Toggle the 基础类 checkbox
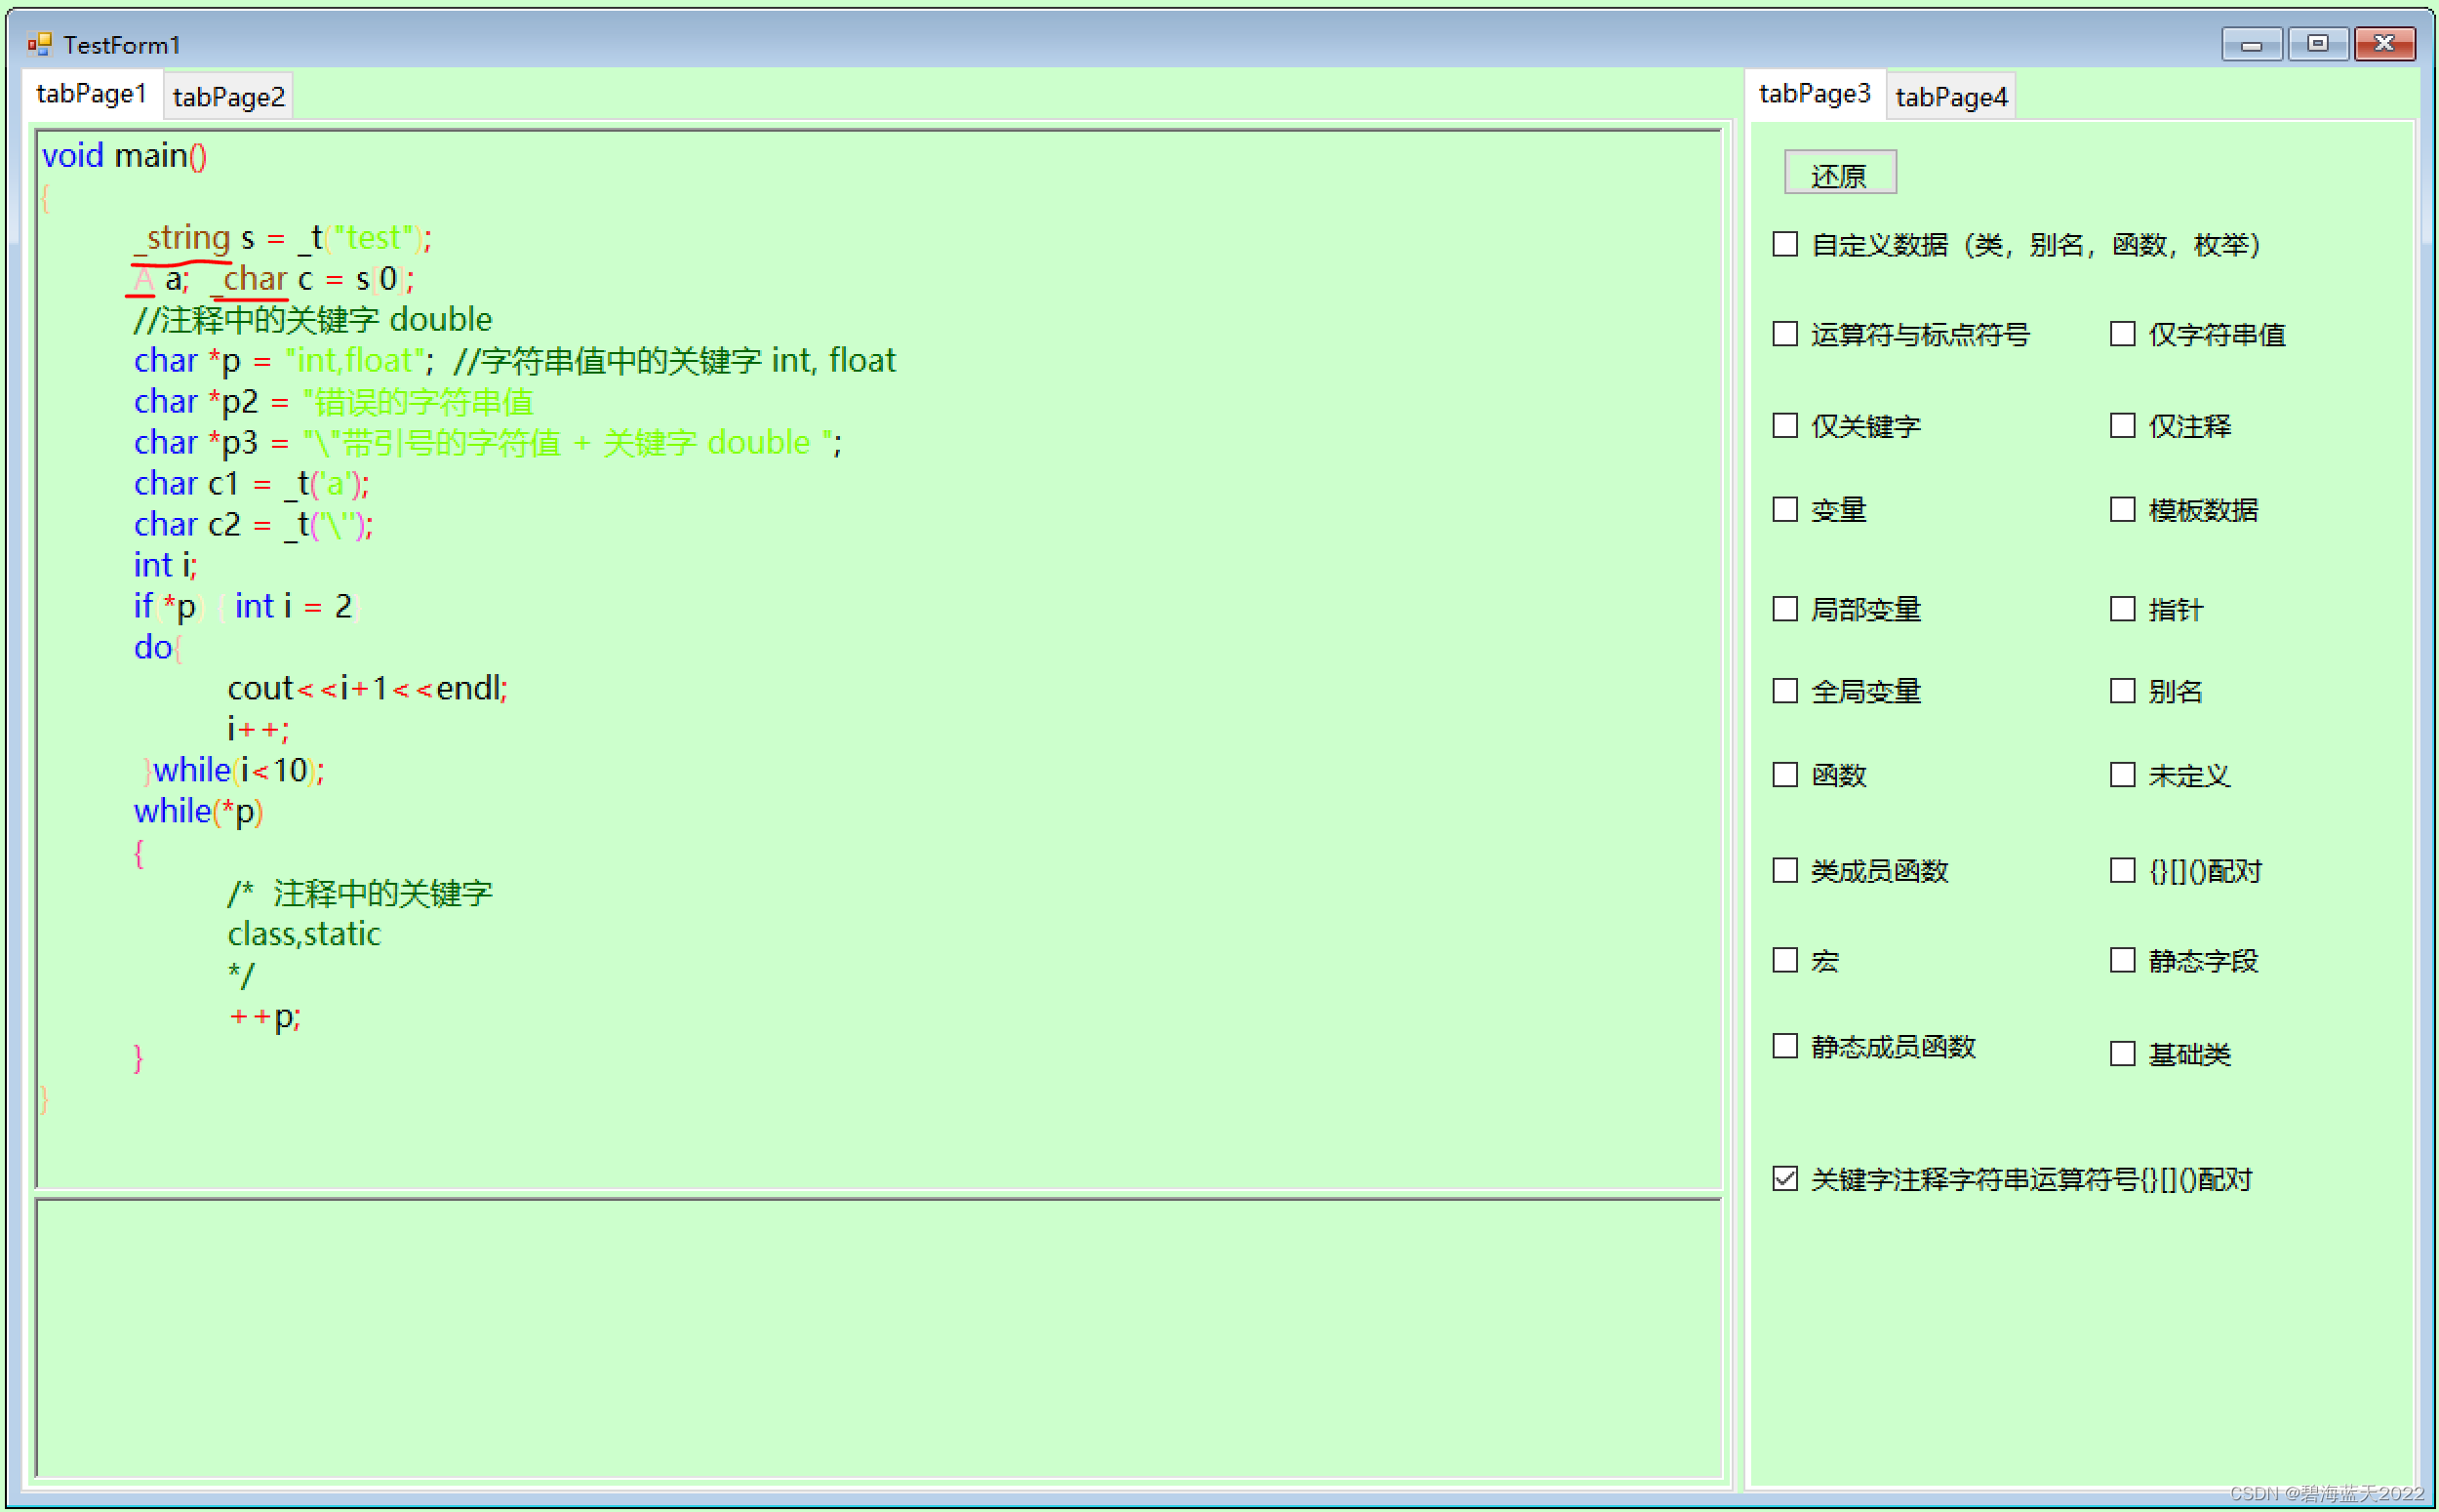Image resolution: width=2439 pixels, height=1512 pixels. tap(2122, 1054)
